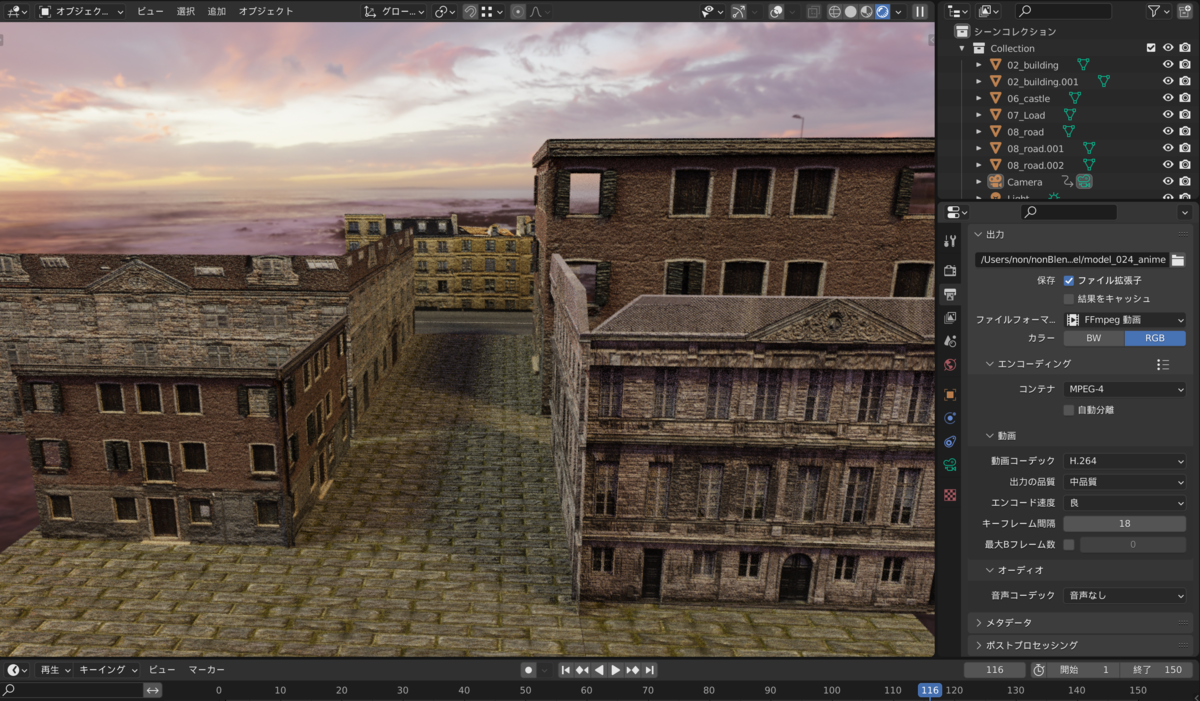The width and height of the screenshot is (1200, 701).
Task: Open the View Layer properties tab
Action: (950, 318)
